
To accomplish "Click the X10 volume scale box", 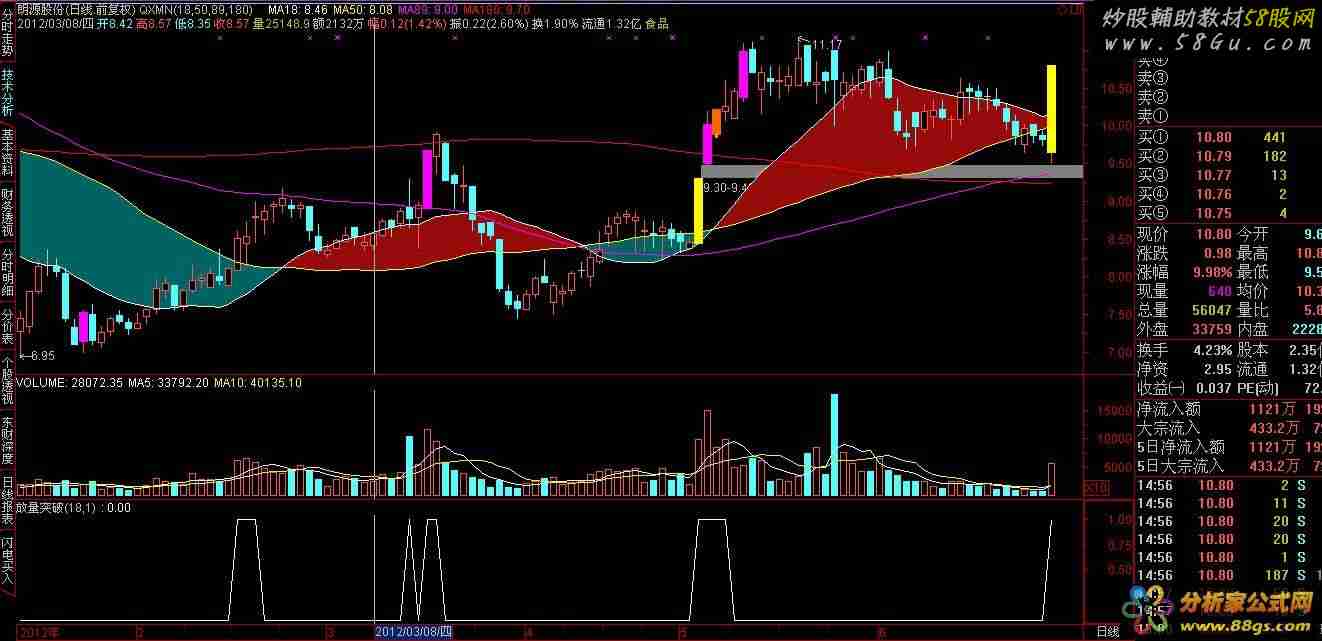I will point(1097,488).
